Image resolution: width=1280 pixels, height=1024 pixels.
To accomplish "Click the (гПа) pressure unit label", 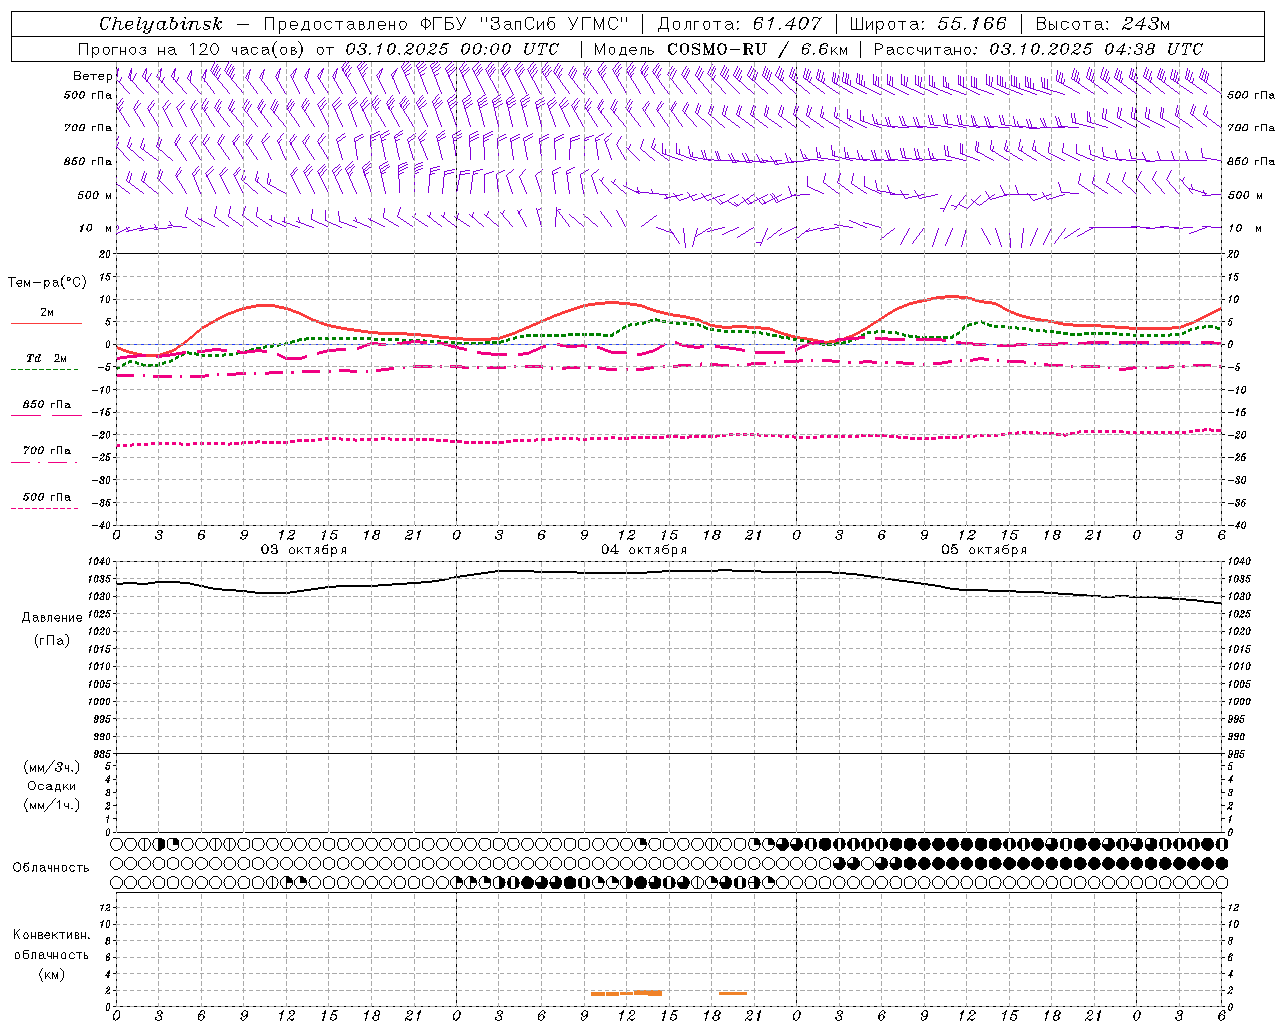I will tap(51, 641).
